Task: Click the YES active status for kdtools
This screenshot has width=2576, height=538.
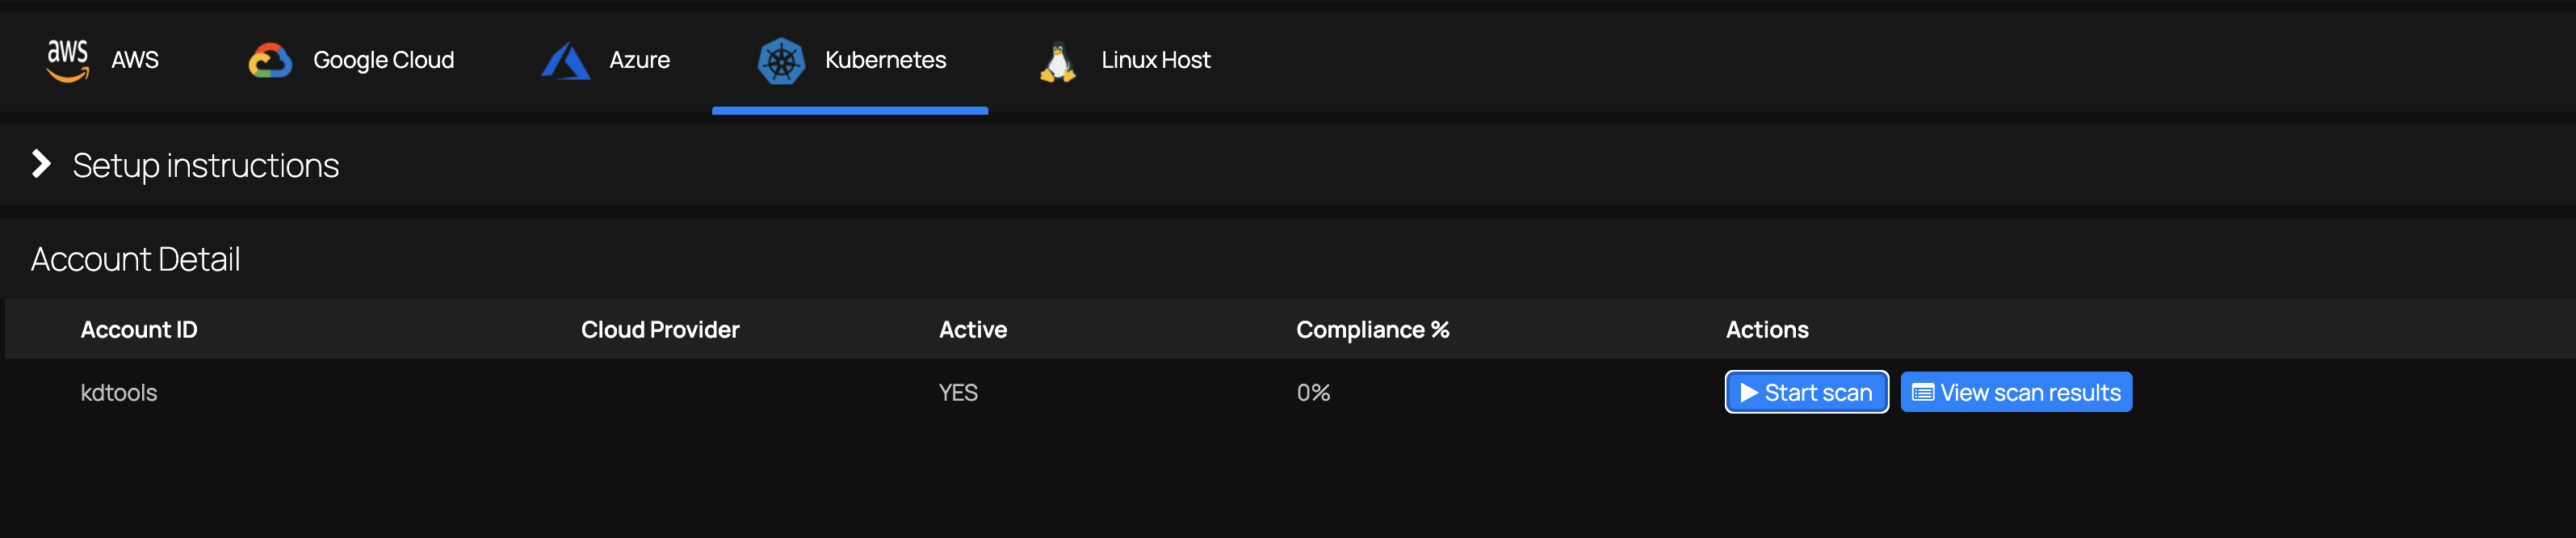Action: tap(956, 392)
